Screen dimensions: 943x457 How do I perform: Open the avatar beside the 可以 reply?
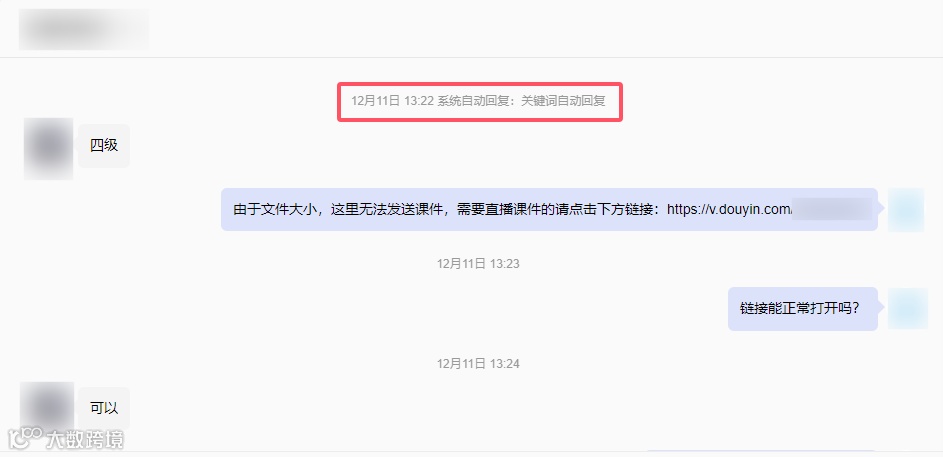coord(47,408)
